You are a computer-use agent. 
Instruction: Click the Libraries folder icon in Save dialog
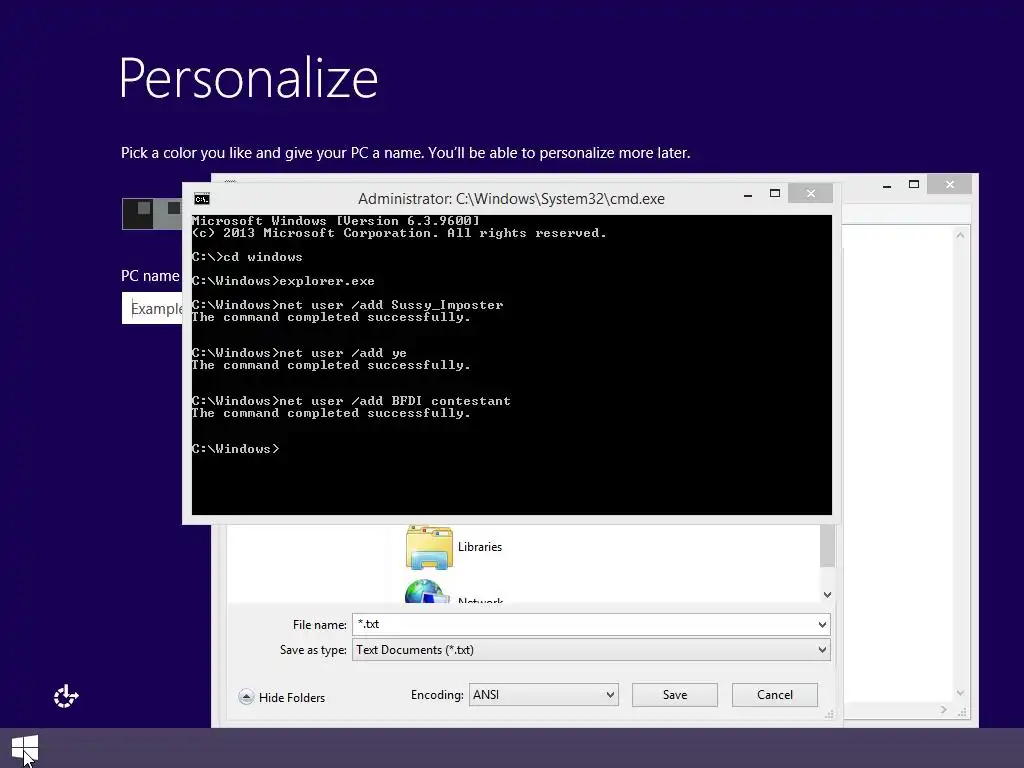[x=429, y=547]
